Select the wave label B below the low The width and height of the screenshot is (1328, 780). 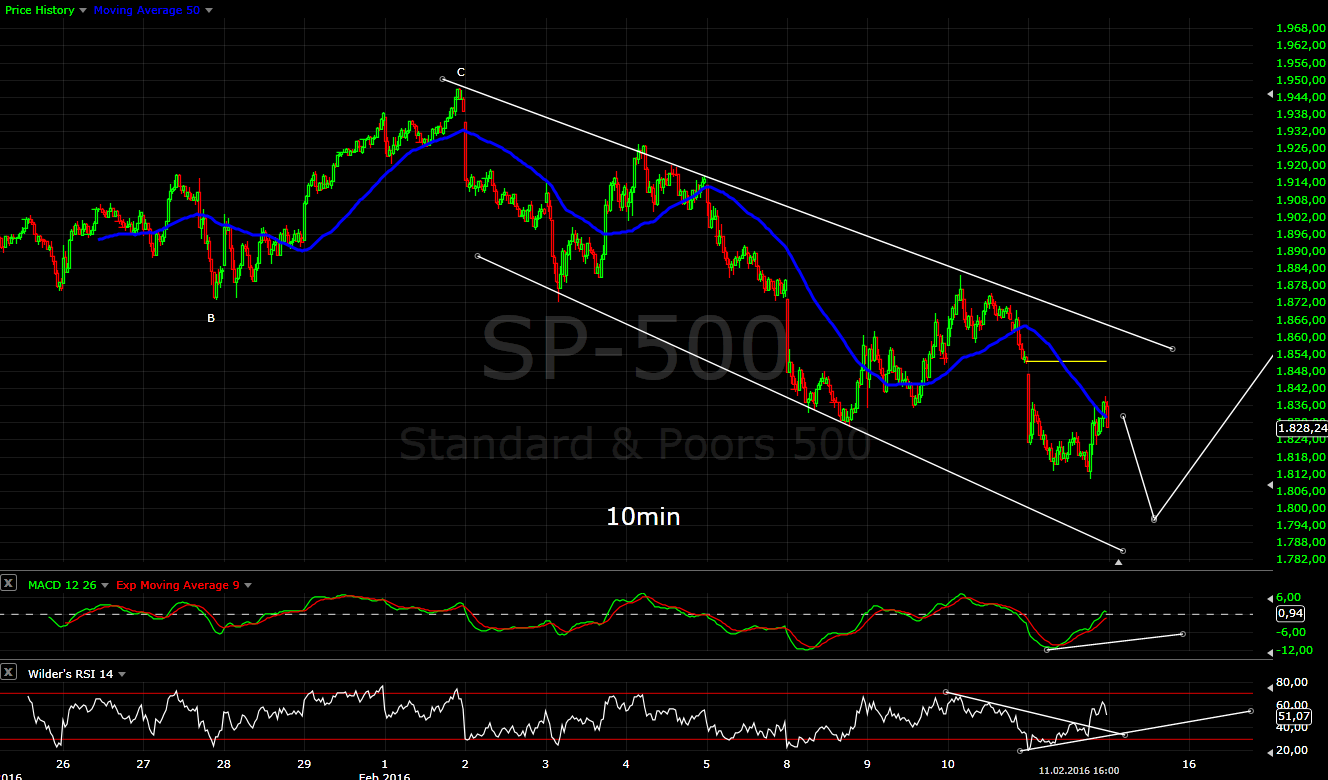click(211, 318)
